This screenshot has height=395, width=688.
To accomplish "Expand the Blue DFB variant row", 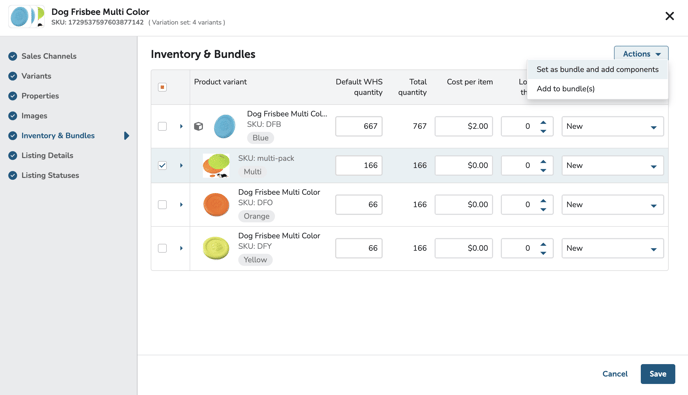I will click(181, 126).
